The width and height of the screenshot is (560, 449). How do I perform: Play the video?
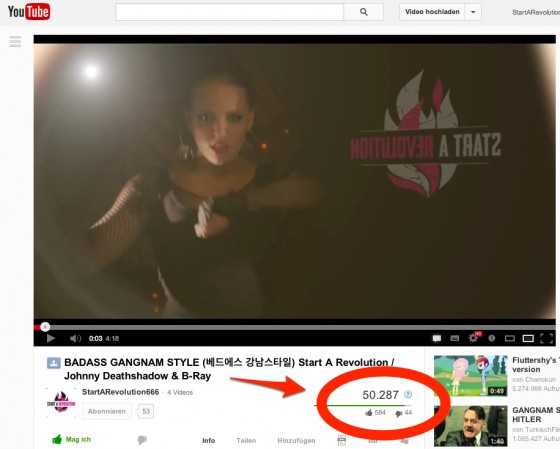[x=51, y=338]
